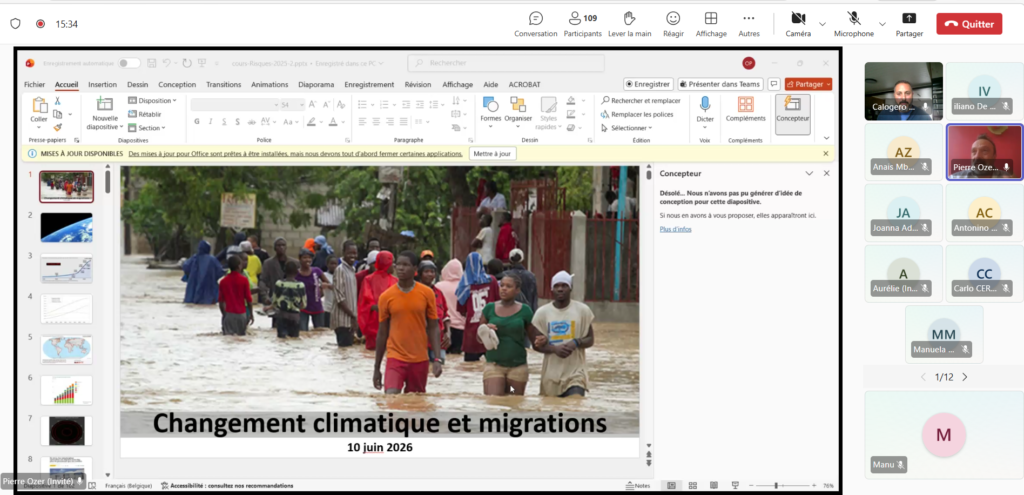
Task: Click Présenter dans Teams button
Action: (x=720, y=84)
